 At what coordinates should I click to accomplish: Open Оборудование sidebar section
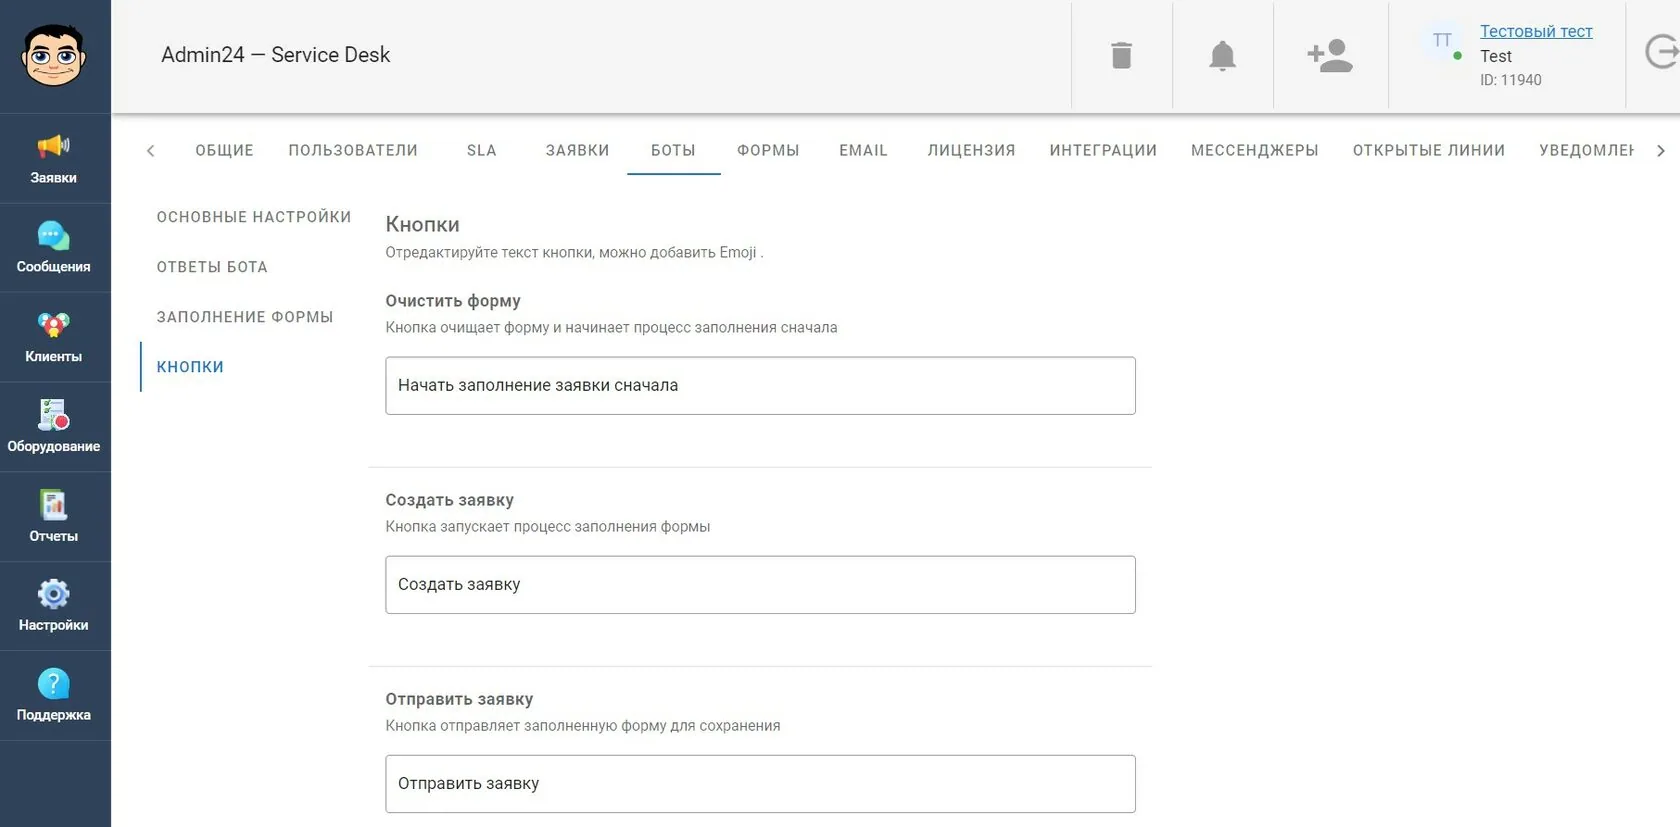54,428
